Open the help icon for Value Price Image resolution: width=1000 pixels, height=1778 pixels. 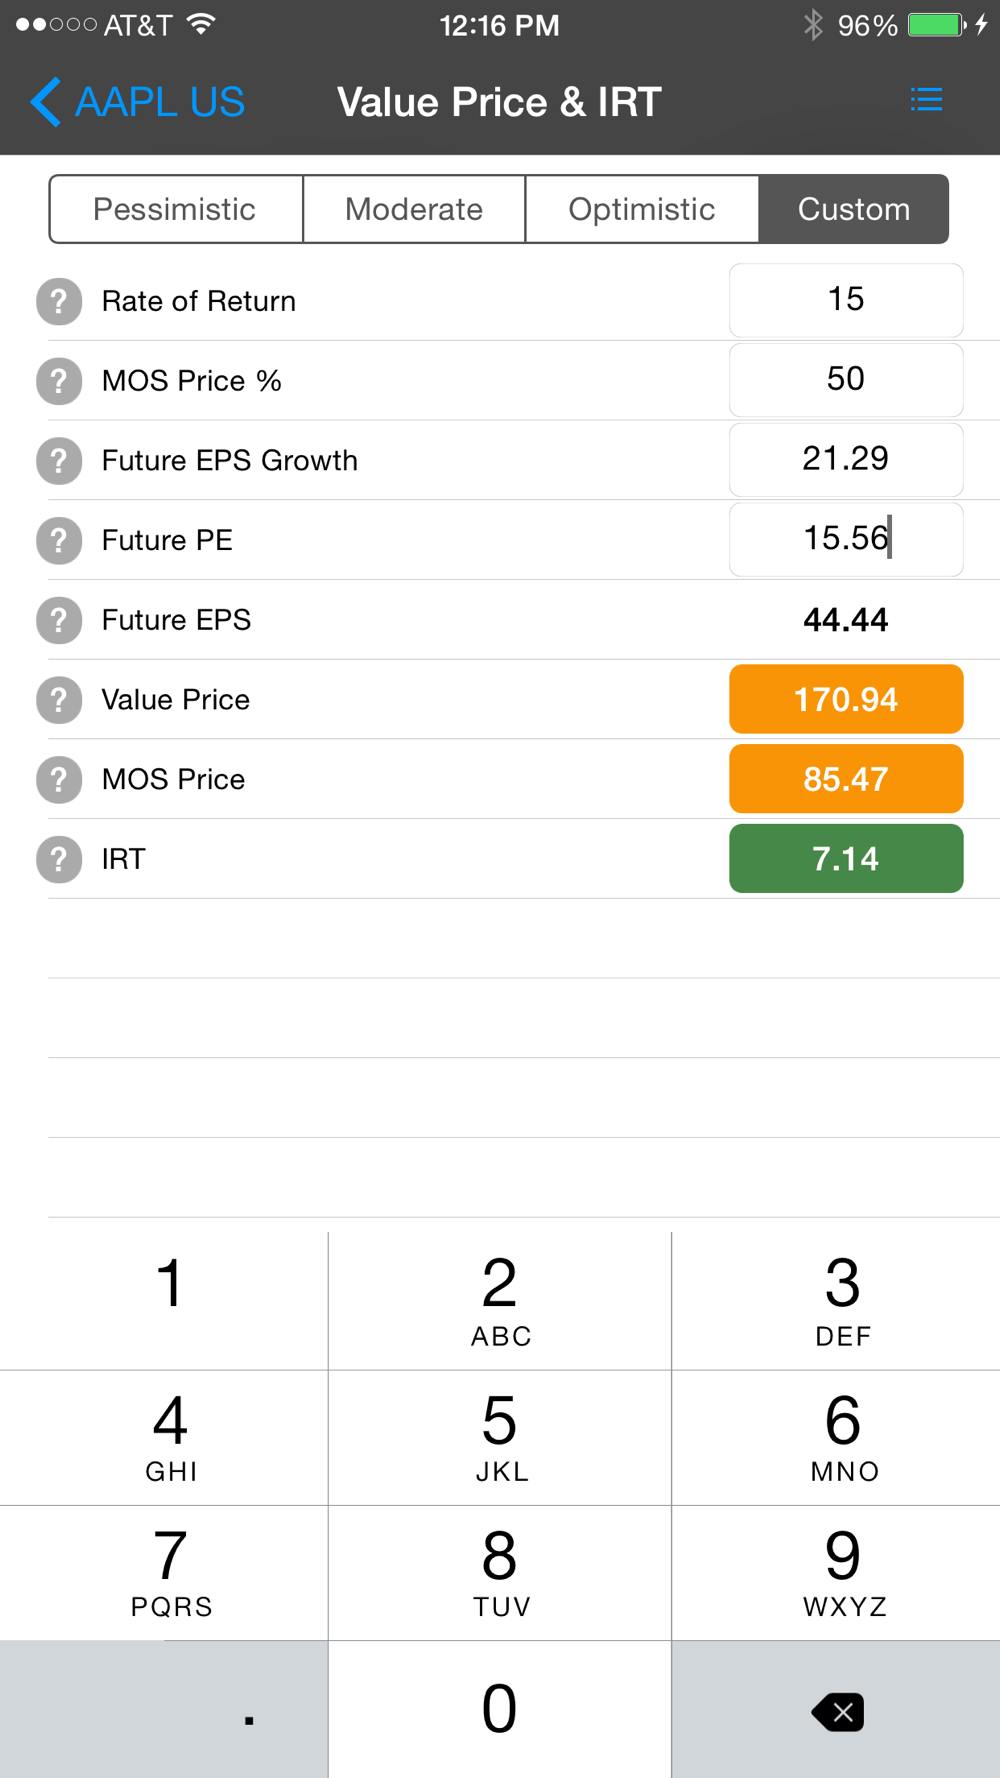[59, 700]
